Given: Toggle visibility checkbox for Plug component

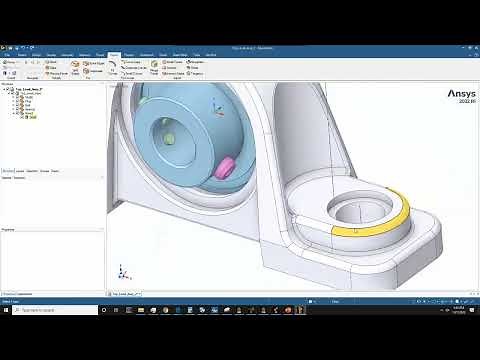Looking at the screenshot, I should pyautogui.click(x=17, y=101).
